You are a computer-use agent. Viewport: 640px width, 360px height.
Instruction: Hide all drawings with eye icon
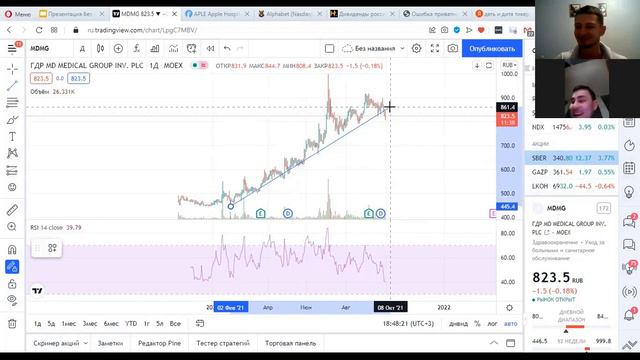pyautogui.click(x=12, y=300)
